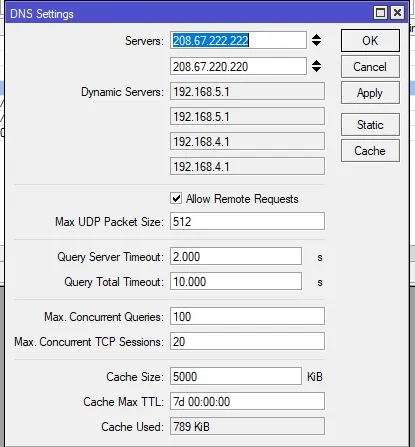The height and width of the screenshot is (447, 415).
Task: Click the Cache Max TTL label
Action: (x=123, y=401)
